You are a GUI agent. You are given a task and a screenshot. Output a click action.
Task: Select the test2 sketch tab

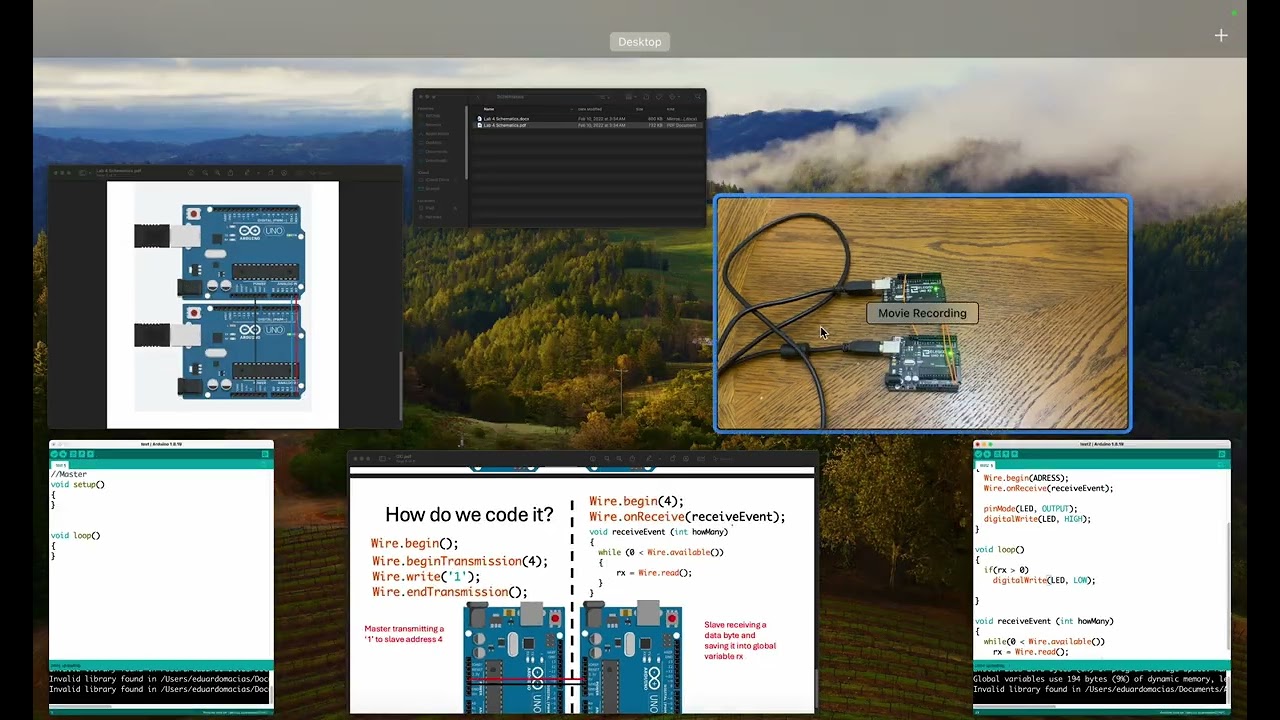coord(987,465)
